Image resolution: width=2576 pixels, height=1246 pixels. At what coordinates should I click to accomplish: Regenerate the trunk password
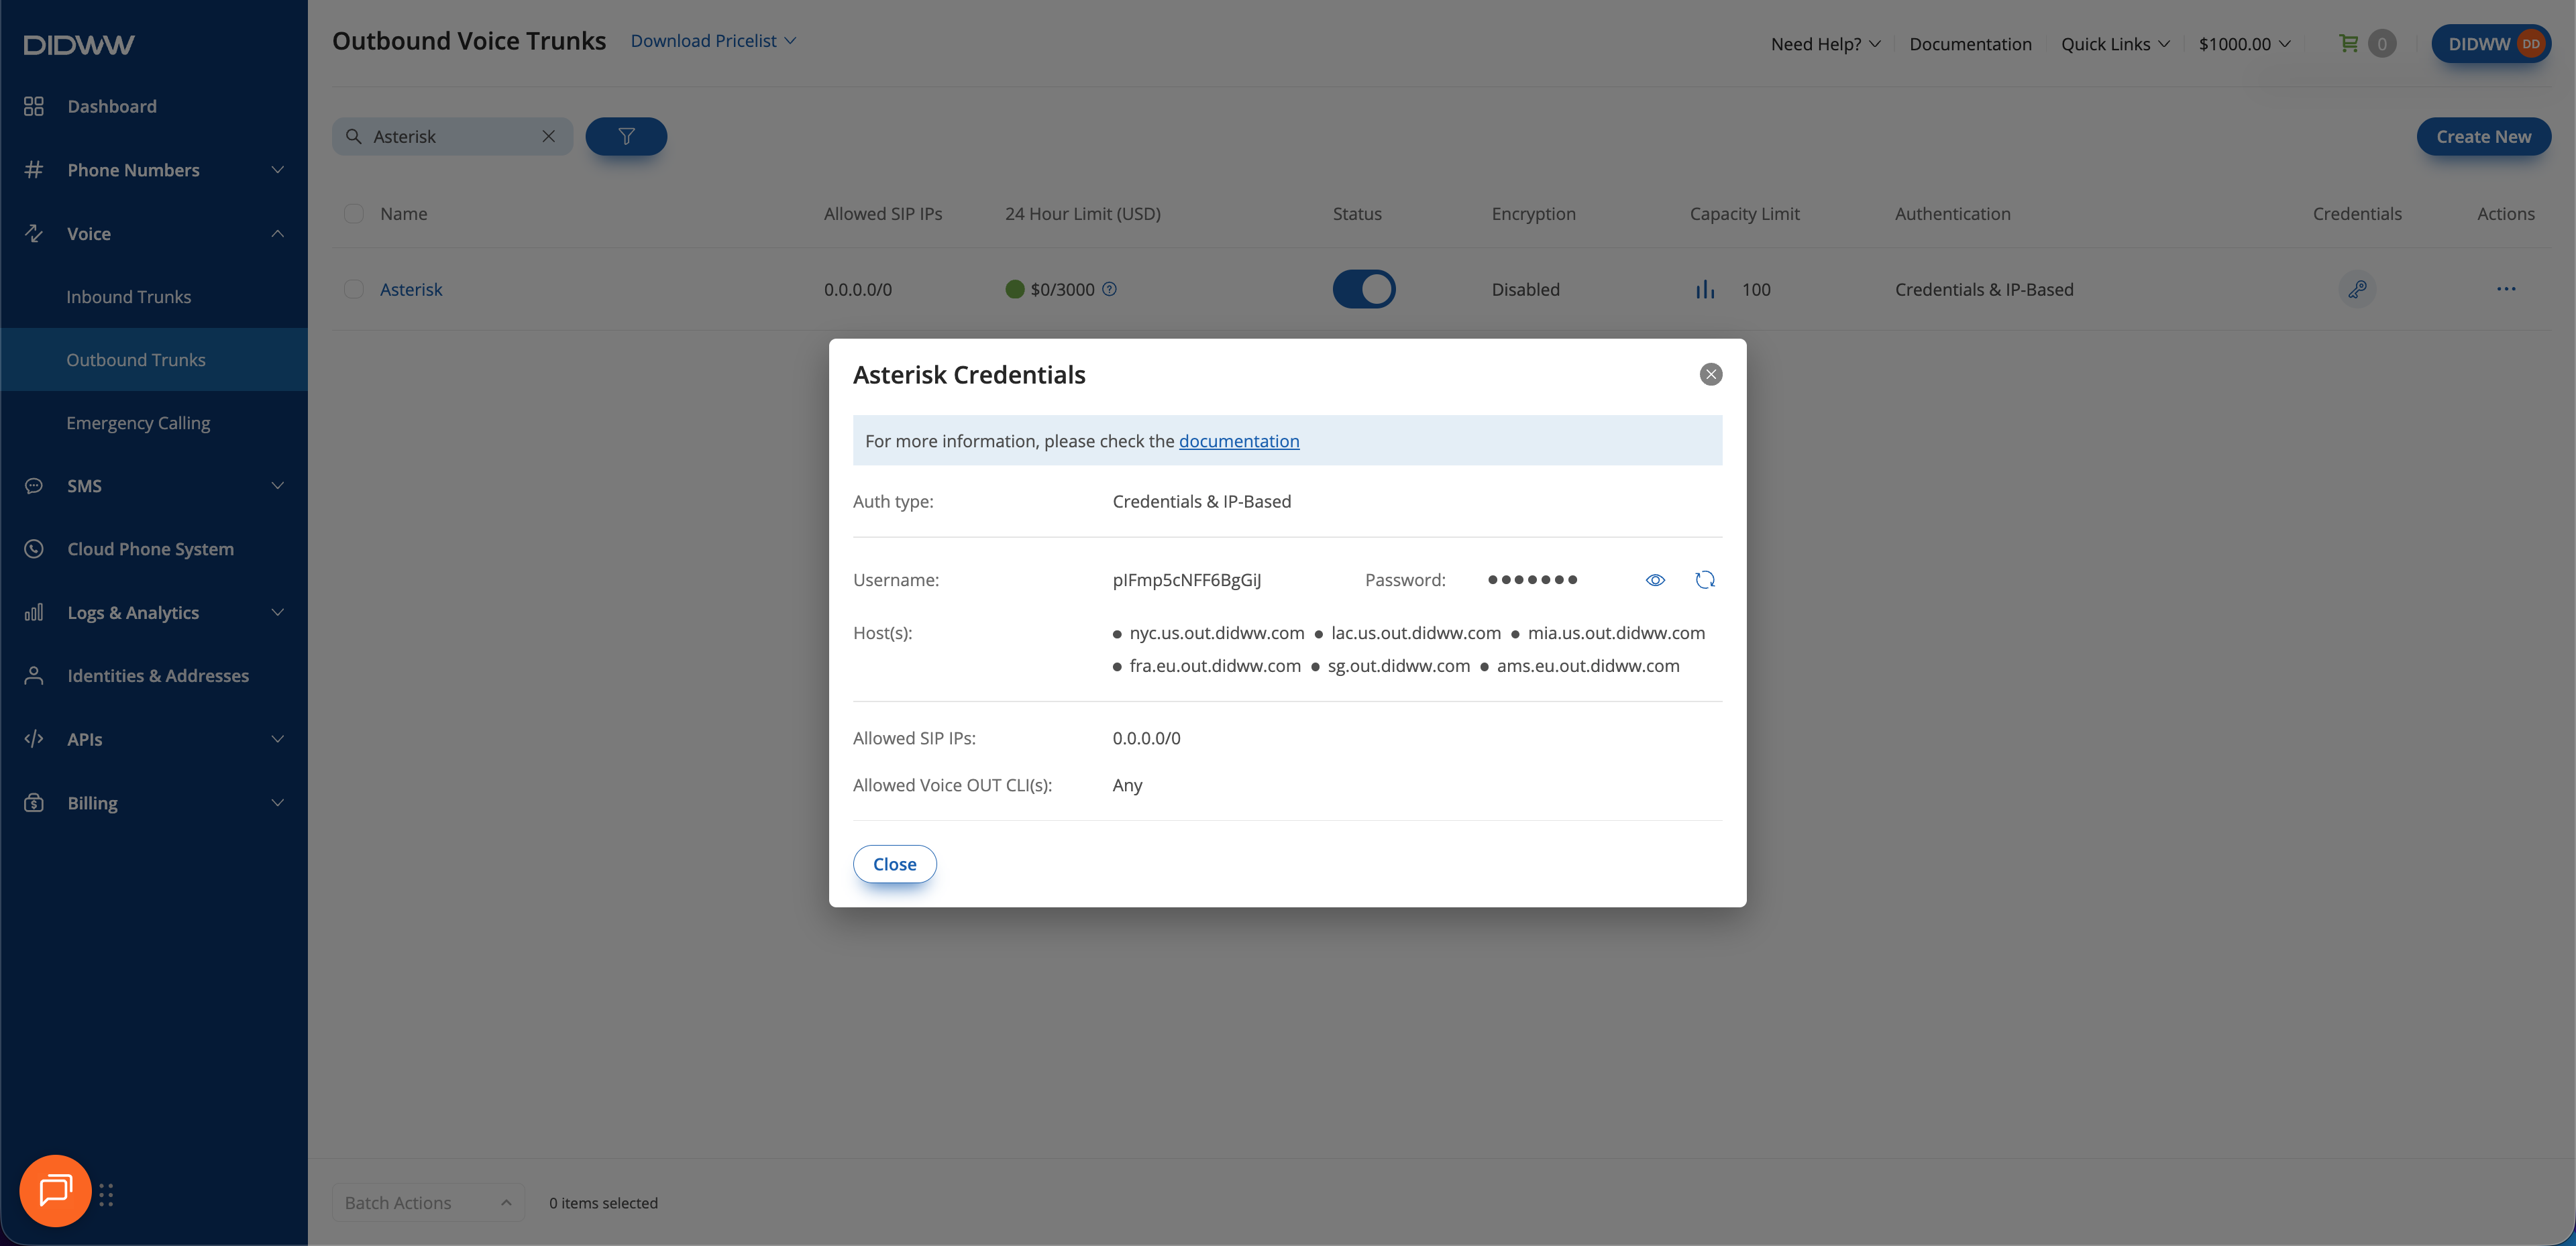point(1705,580)
